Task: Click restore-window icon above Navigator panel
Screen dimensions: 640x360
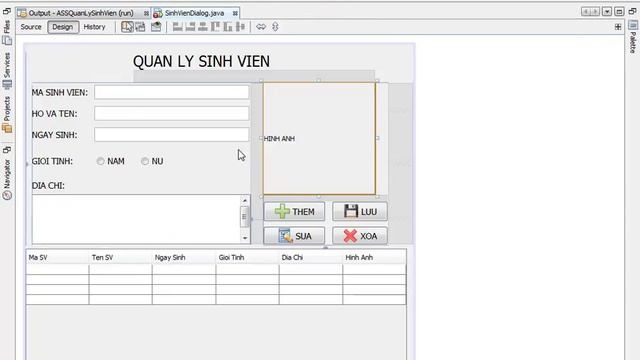Action: click(7, 150)
